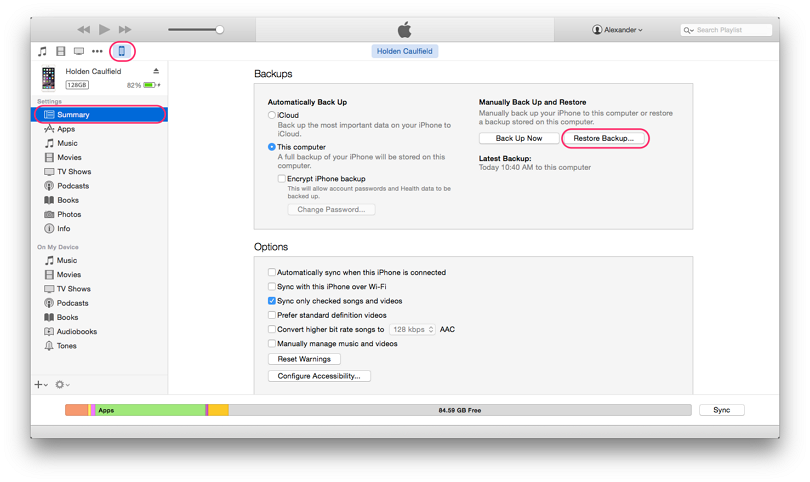Click the 128GB capacity label

[x=77, y=85]
